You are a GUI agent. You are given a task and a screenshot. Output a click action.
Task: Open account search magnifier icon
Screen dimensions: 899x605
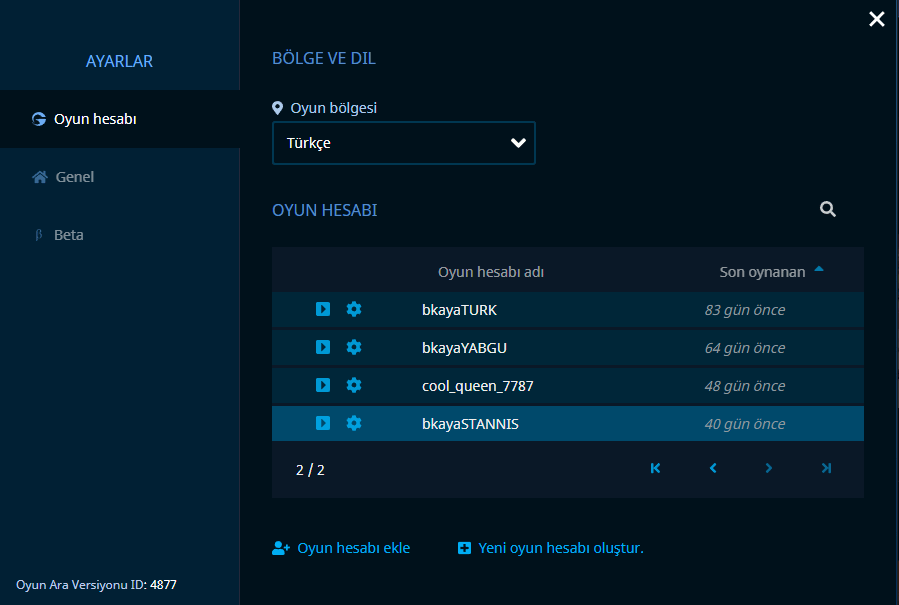click(x=827, y=209)
